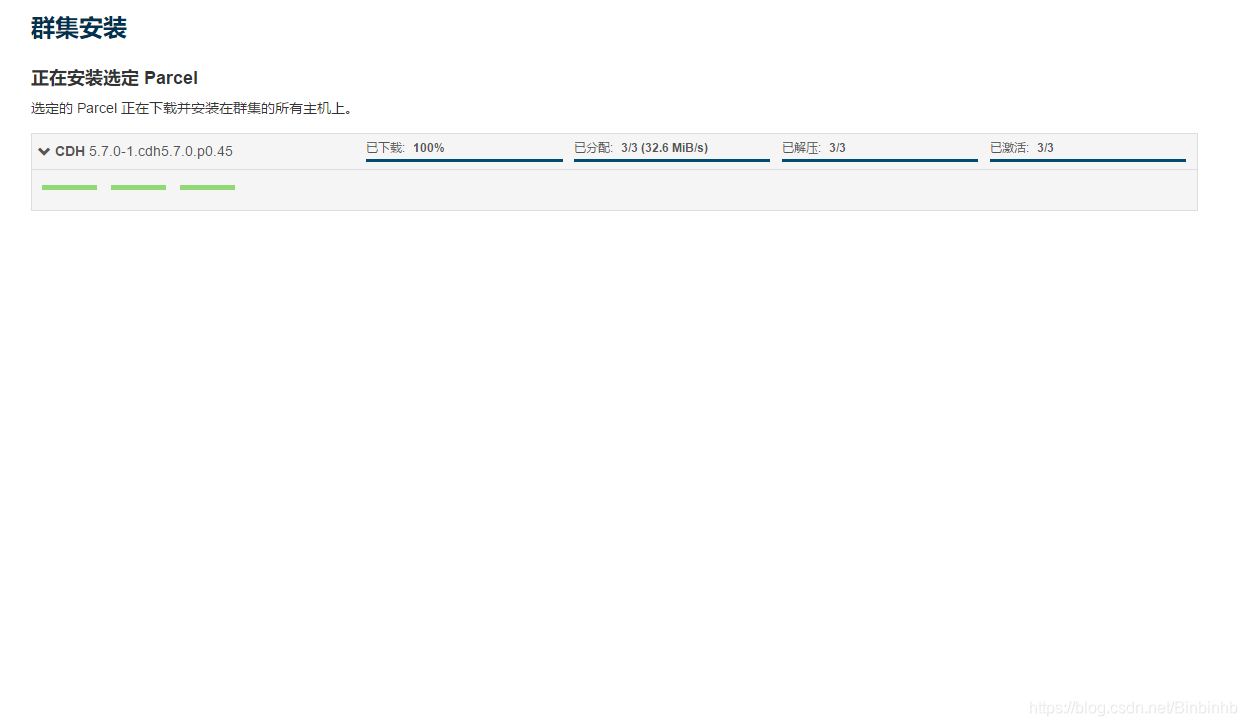Click the 已解压 3/3 progress bar

pos(880,160)
